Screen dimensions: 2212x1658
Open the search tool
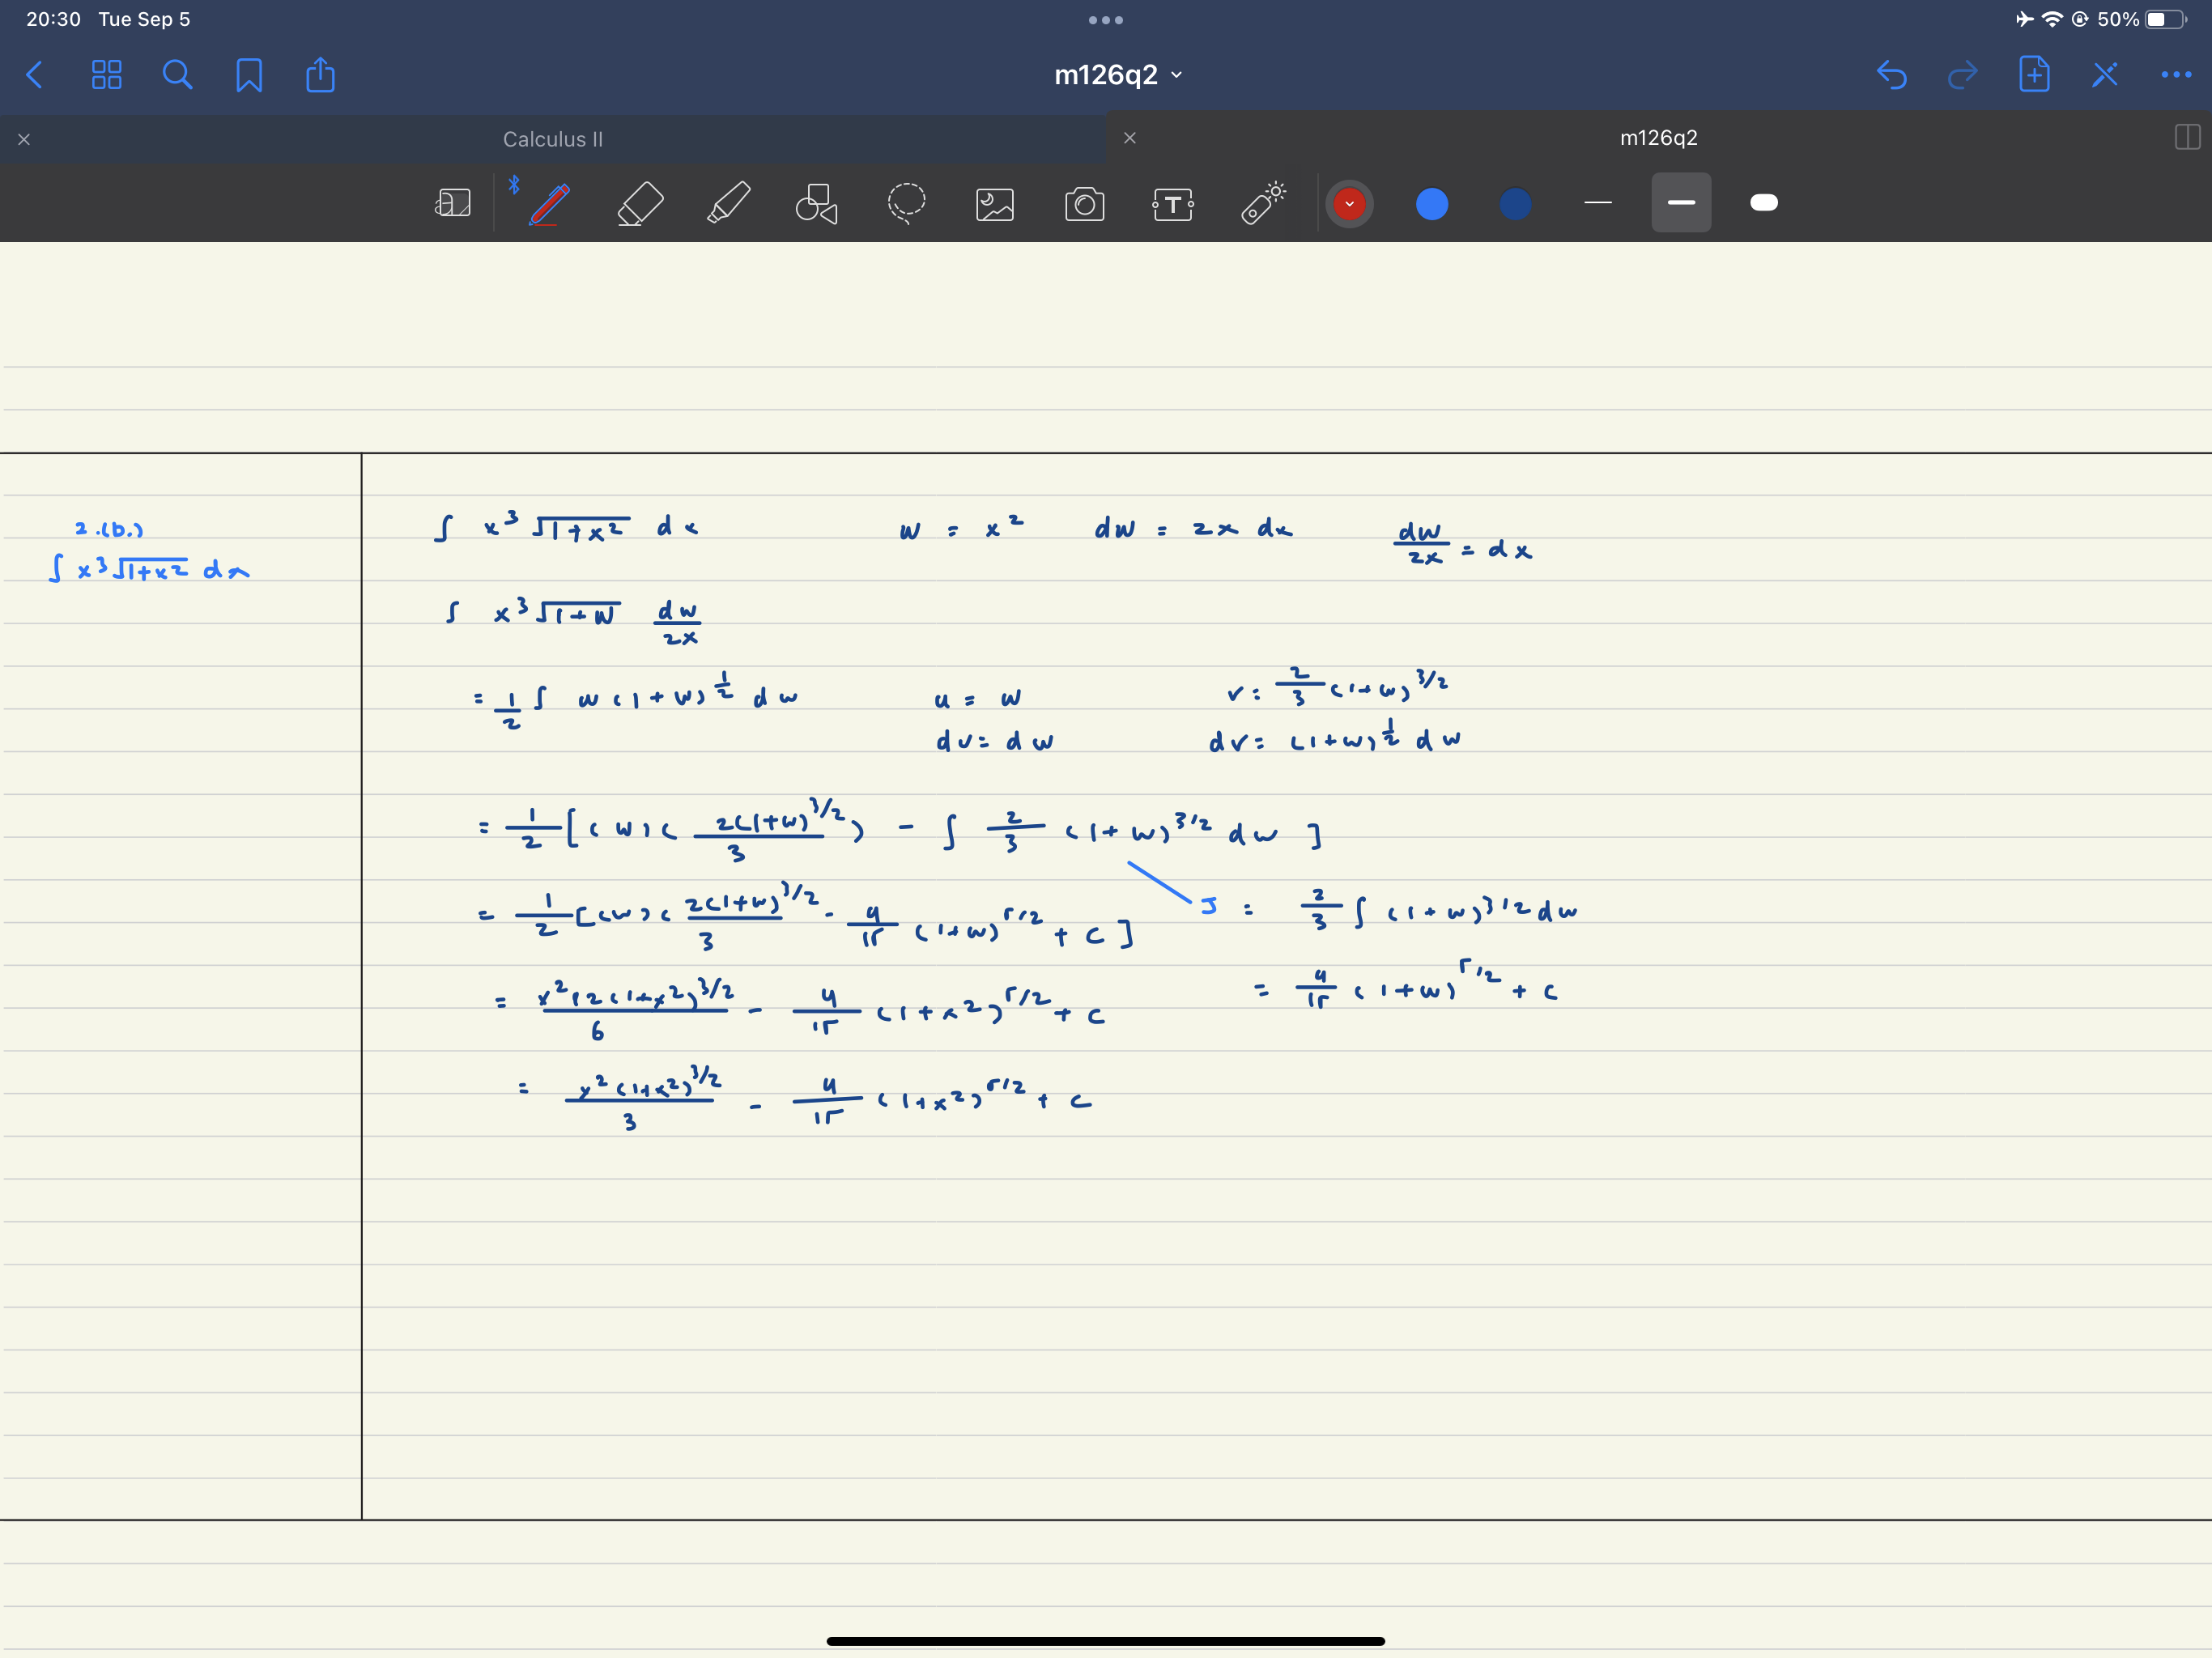tap(177, 75)
